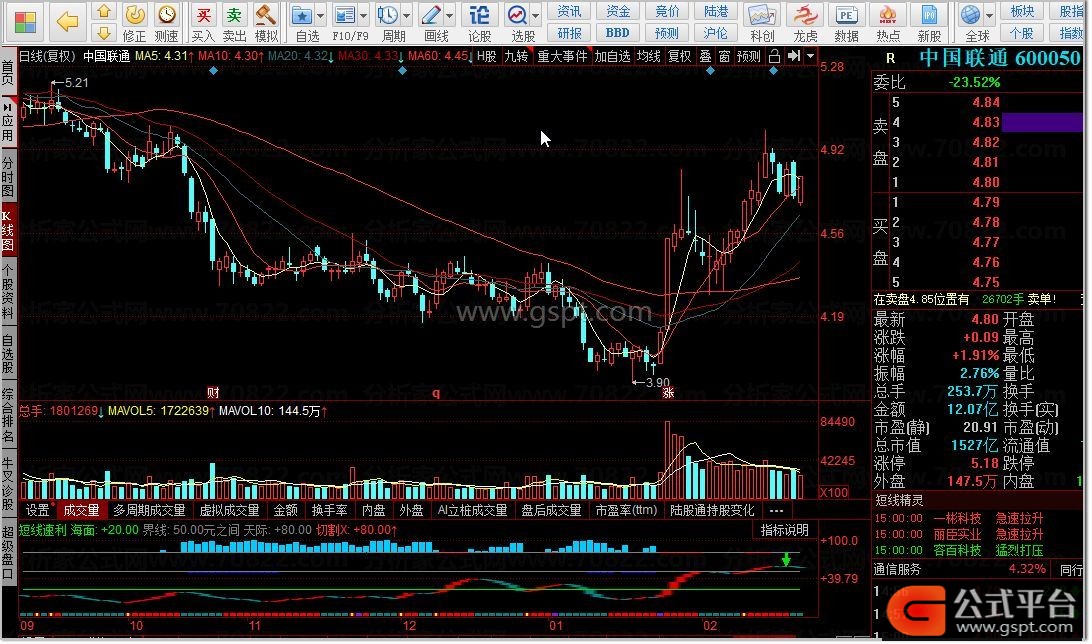Viewport: 1092px width, 644px height.
Task: Open the 数据 PE data icon
Action: [x=847, y=22]
